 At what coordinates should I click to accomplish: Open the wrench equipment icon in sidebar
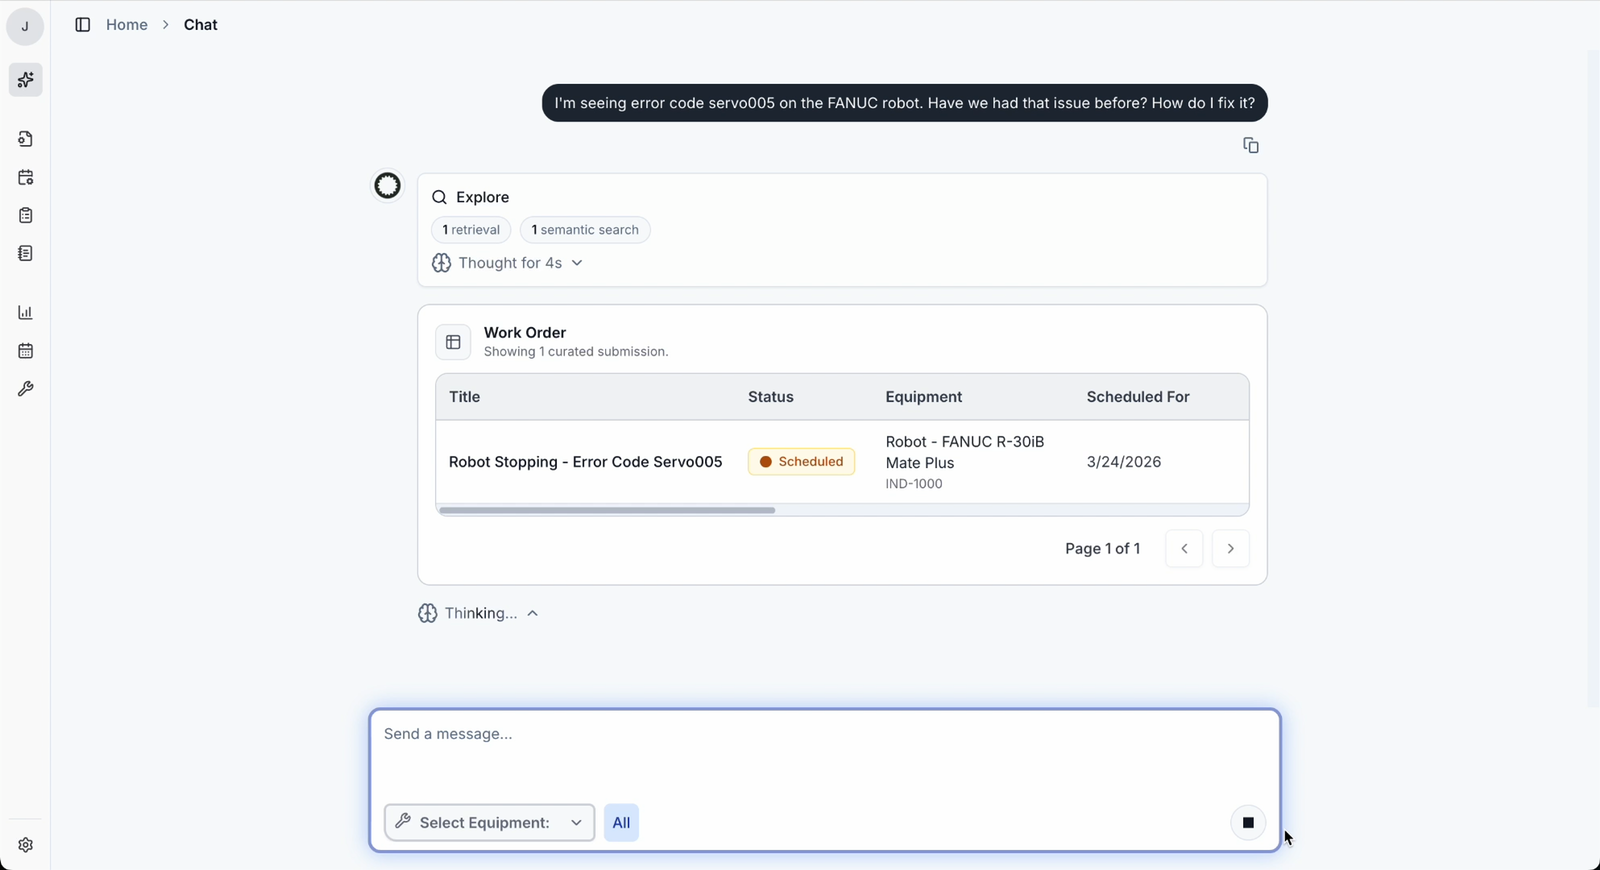tap(25, 389)
